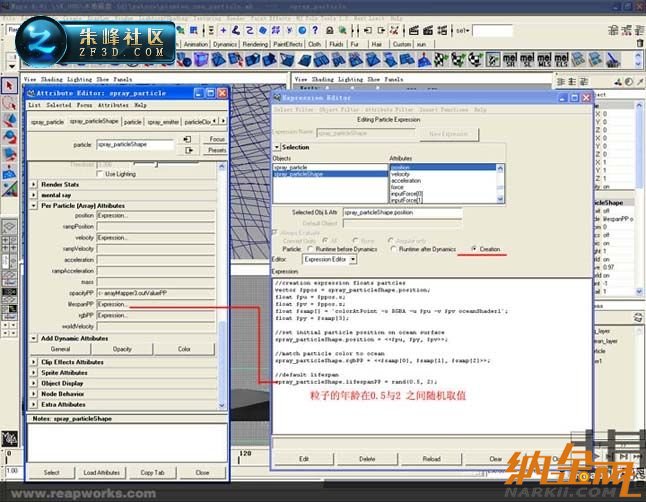Activate the Move tool in toolbox

9,120
